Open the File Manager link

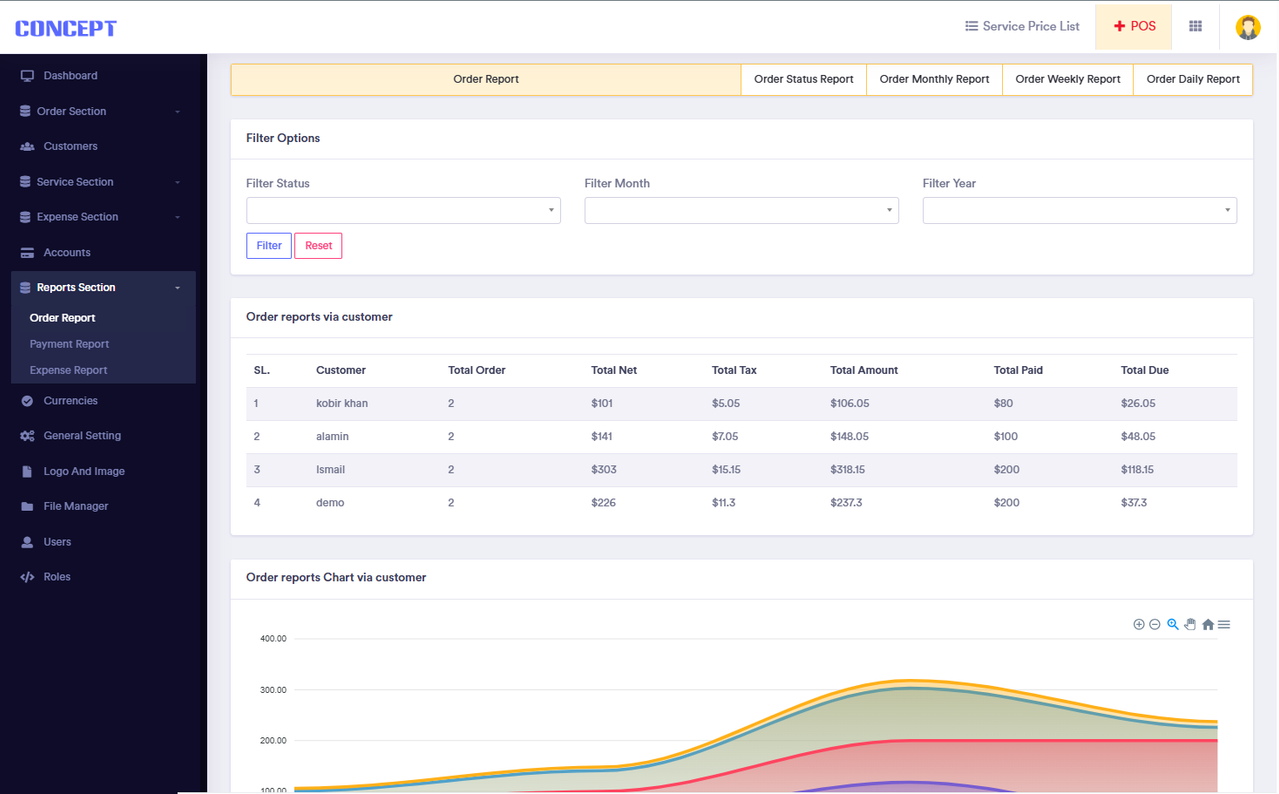[76, 507]
